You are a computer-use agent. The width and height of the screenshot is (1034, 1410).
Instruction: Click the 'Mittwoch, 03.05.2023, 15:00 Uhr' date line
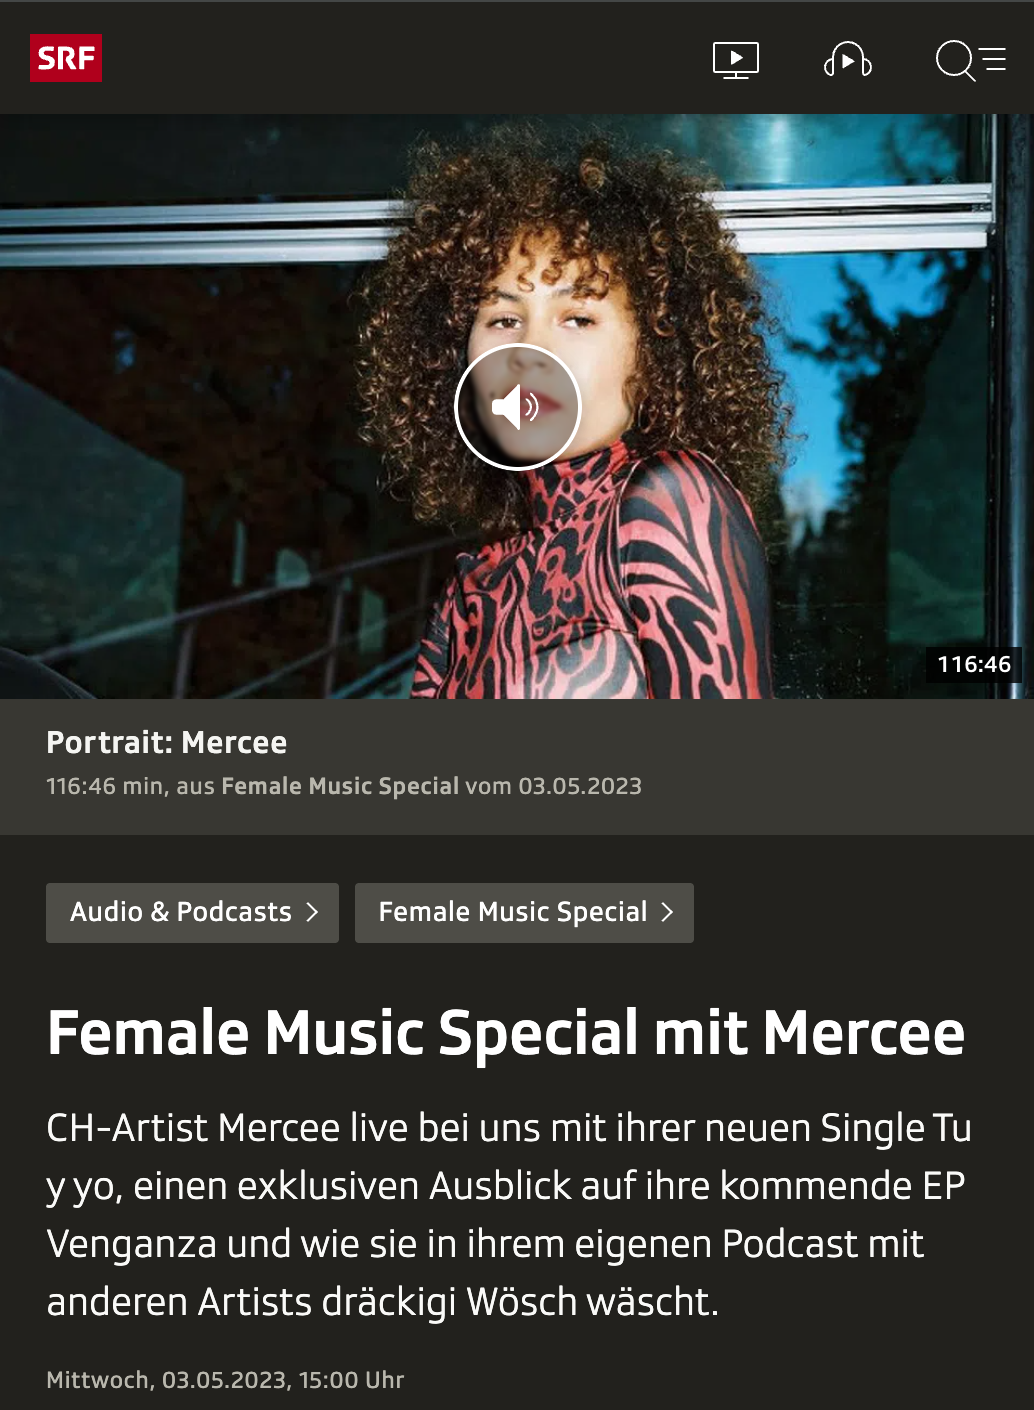point(225,1380)
